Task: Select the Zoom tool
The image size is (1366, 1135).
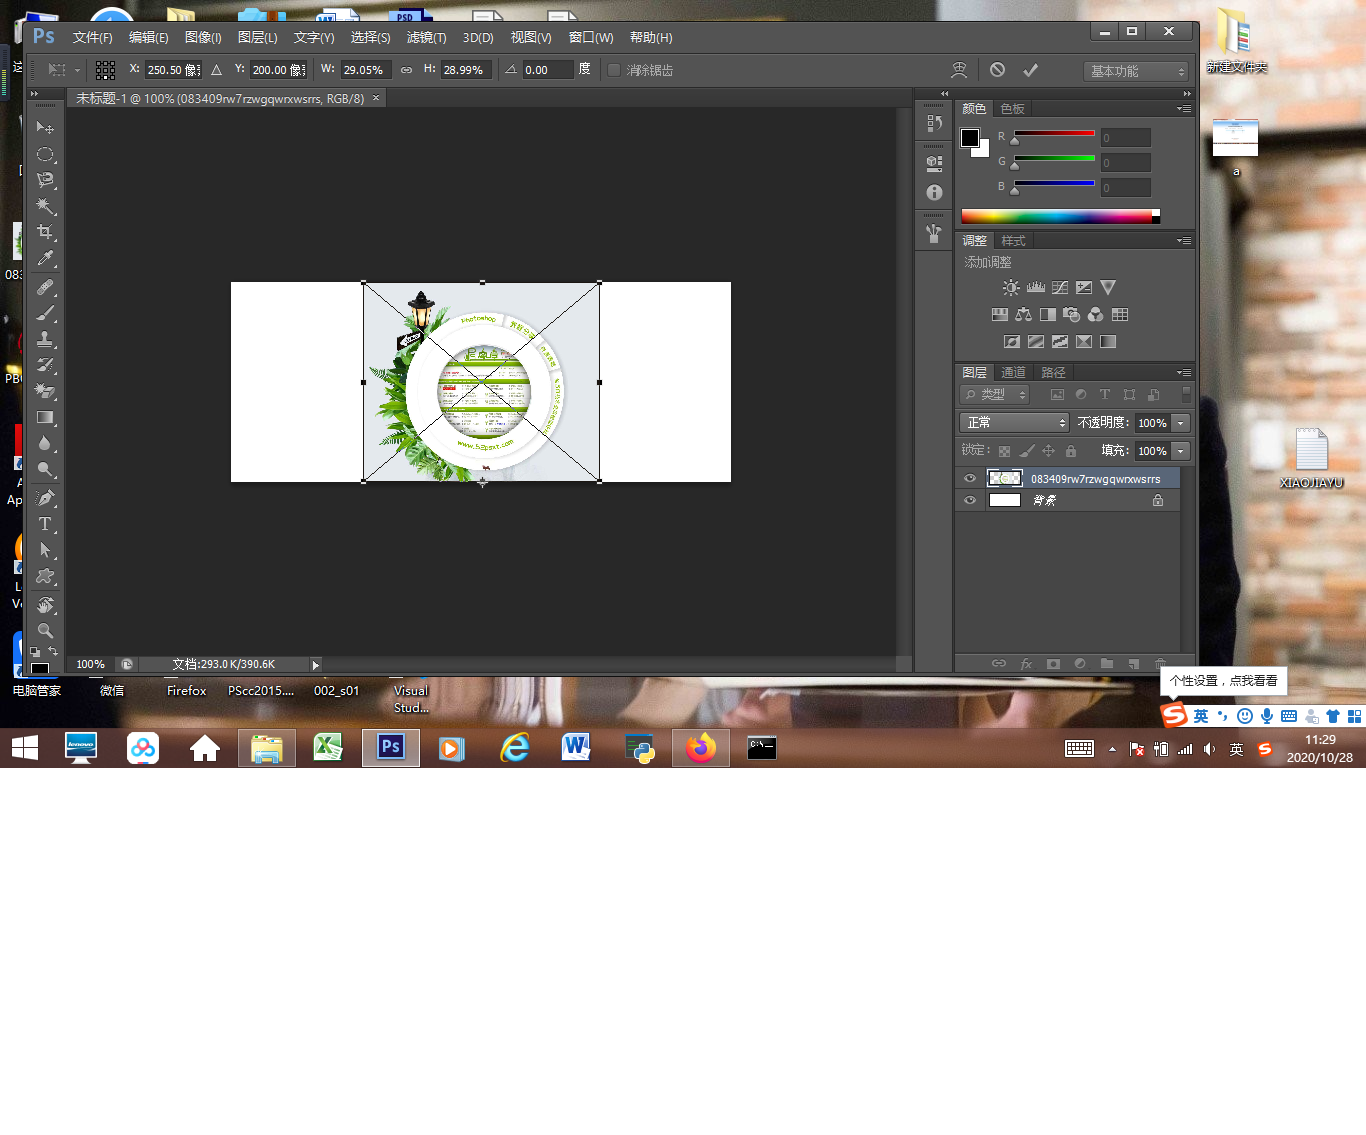Action: tap(45, 631)
